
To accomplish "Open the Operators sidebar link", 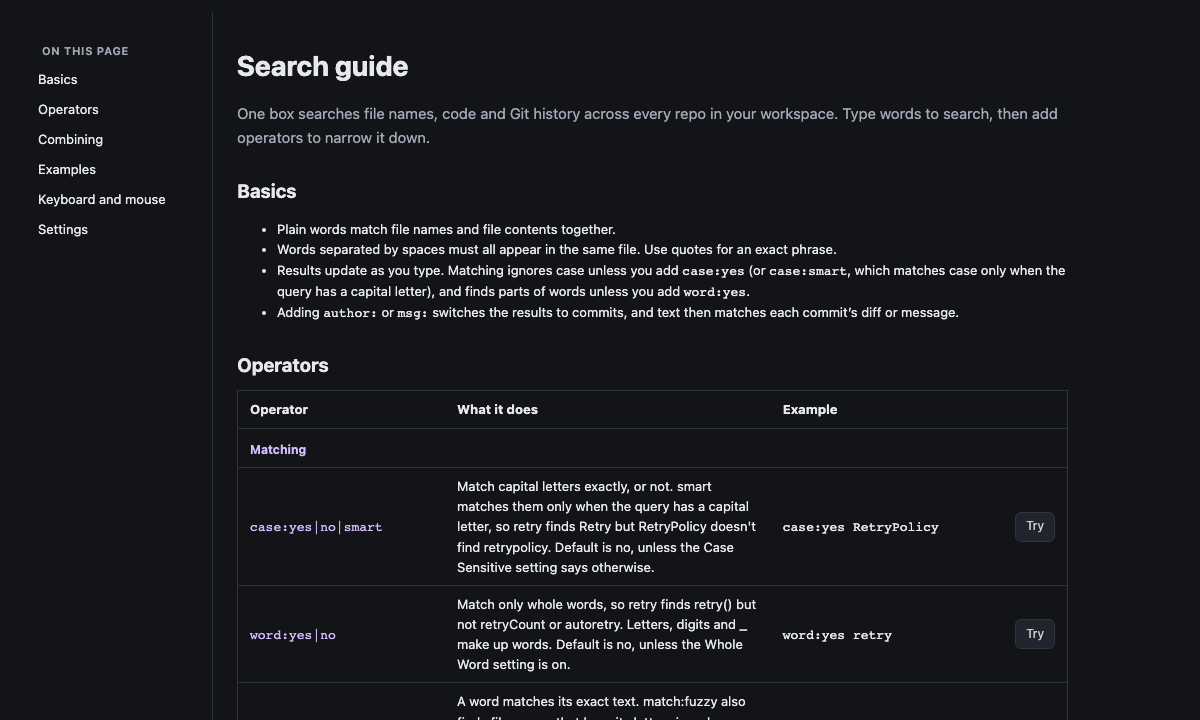I will [x=68, y=109].
